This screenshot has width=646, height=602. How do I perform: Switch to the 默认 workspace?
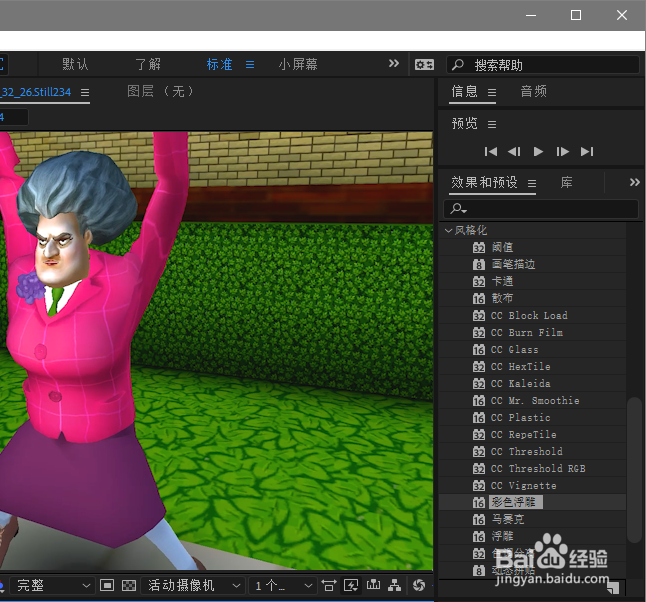point(75,65)
